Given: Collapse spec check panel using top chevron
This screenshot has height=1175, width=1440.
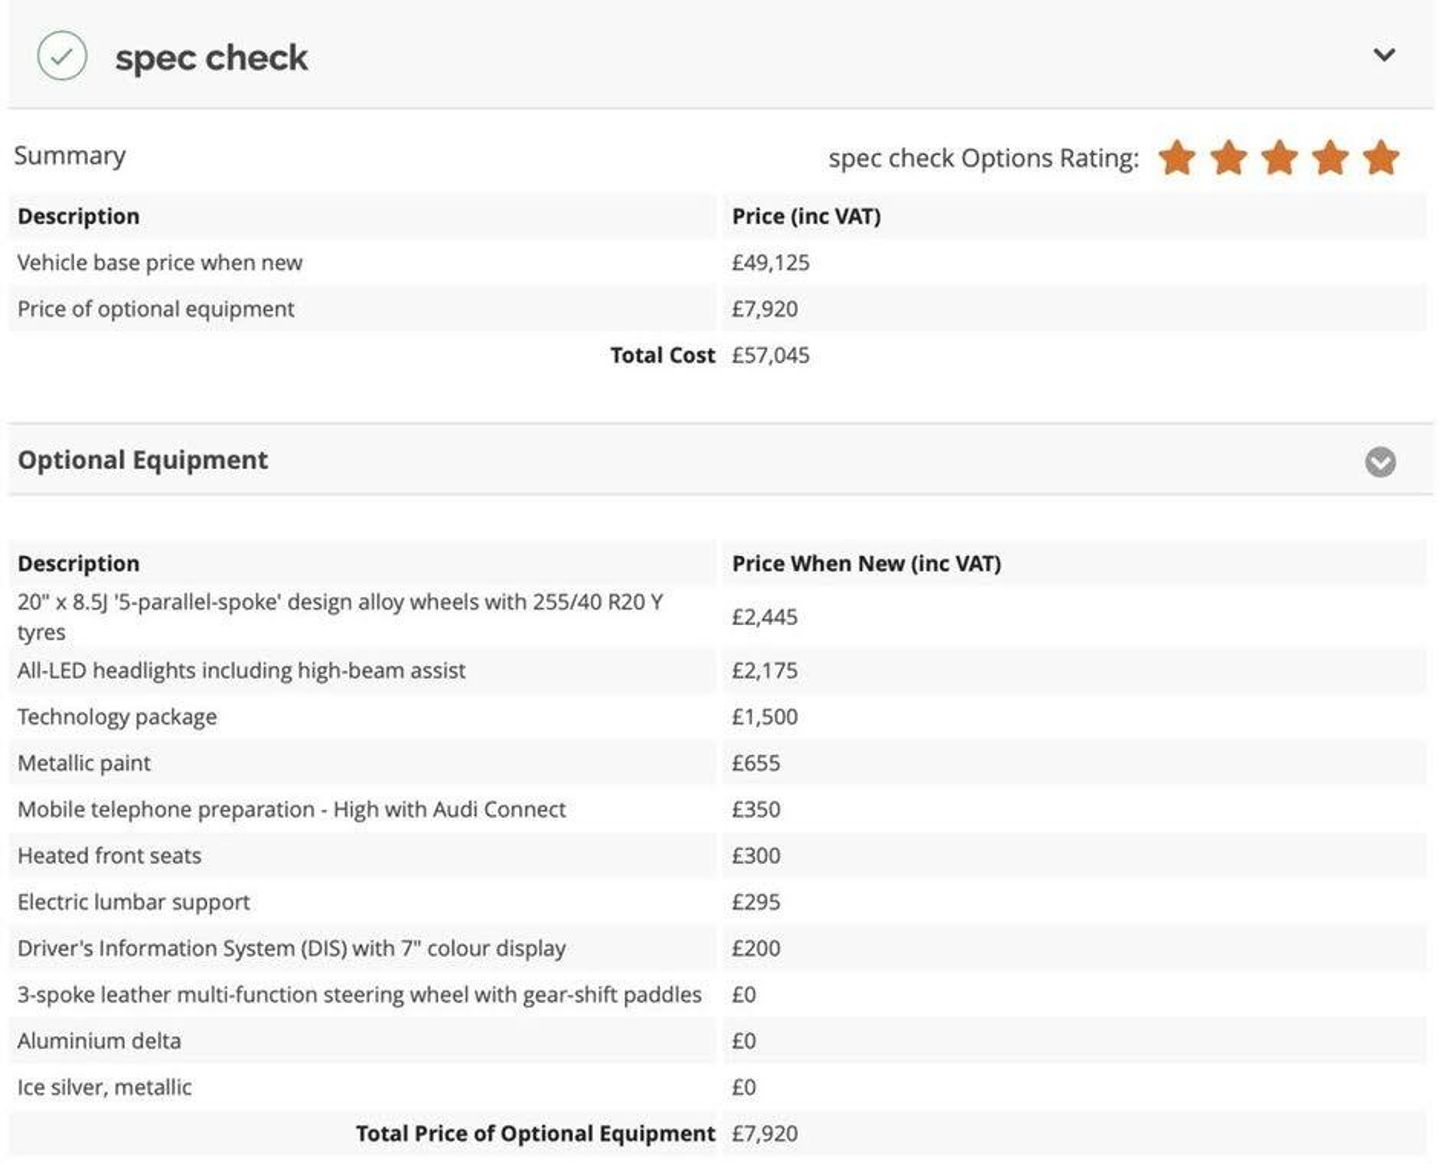Looking at the screenshot, I should [1384, 55].
